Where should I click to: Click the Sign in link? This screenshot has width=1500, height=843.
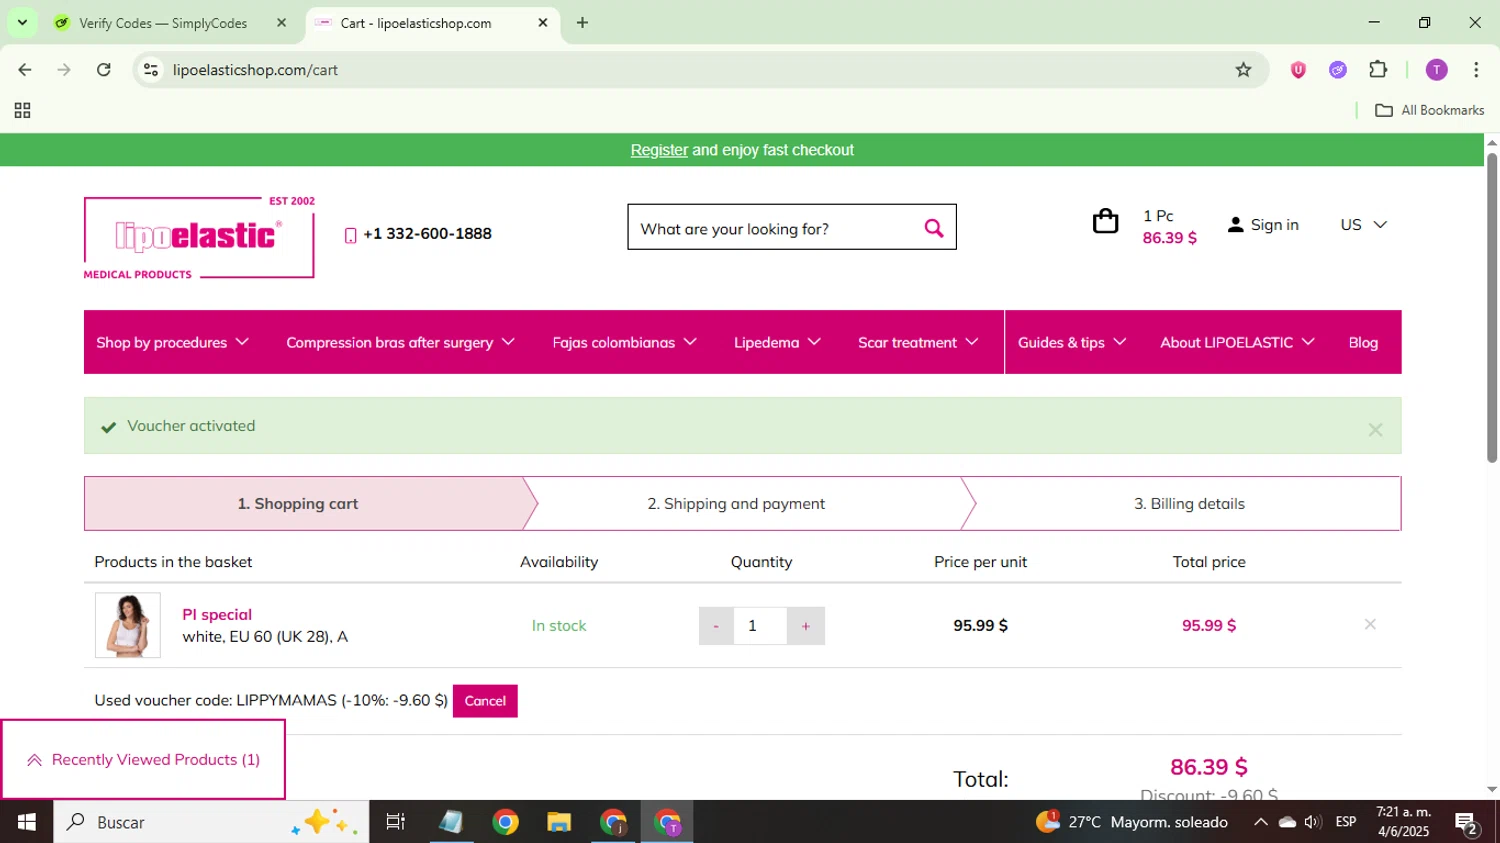(1274, 225)
